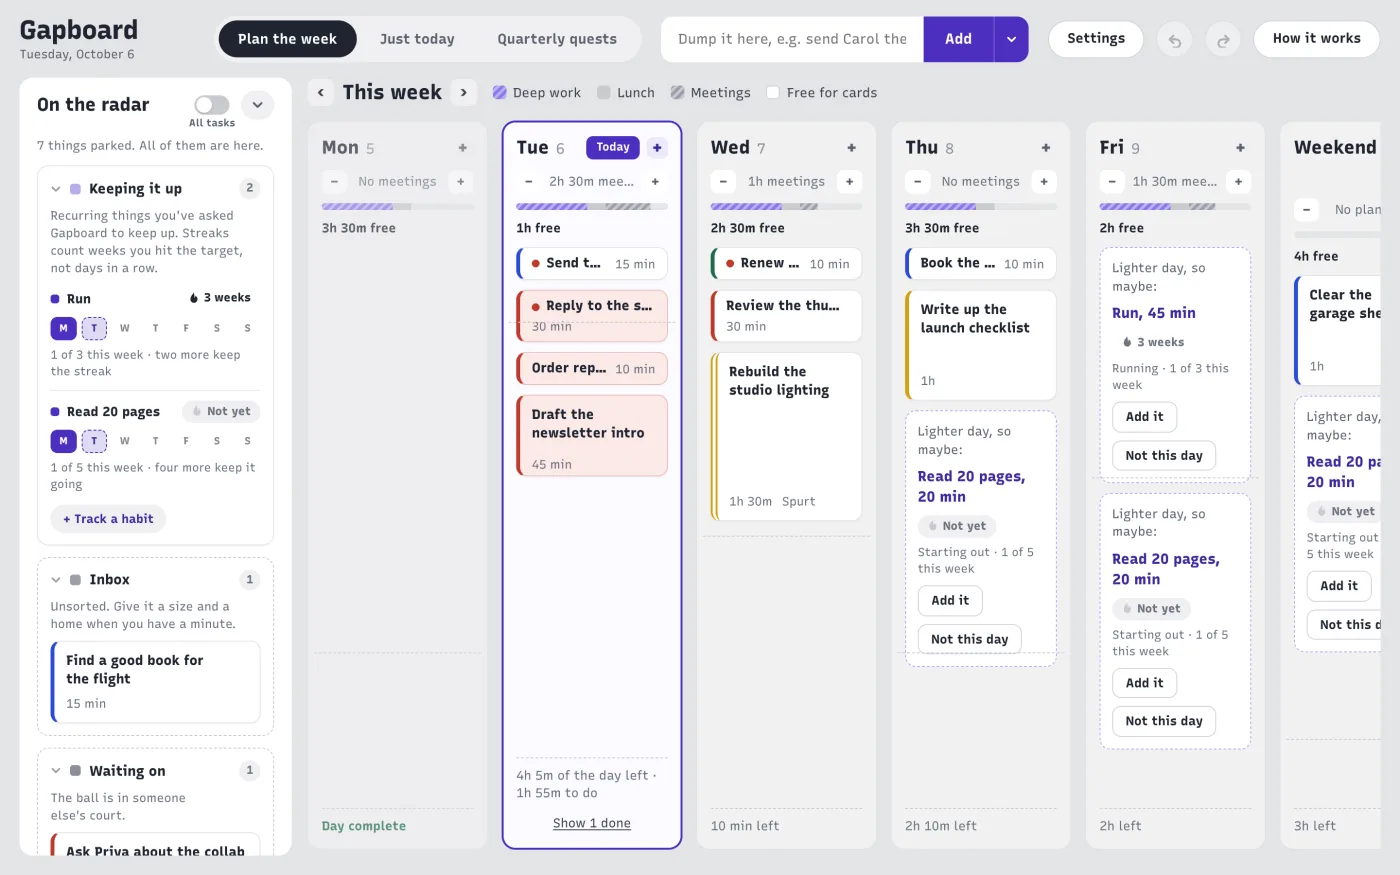Screen dimensions: 1400x875
Task: Toggle the Lunch legend checkbox
Action: pos(604,93)
